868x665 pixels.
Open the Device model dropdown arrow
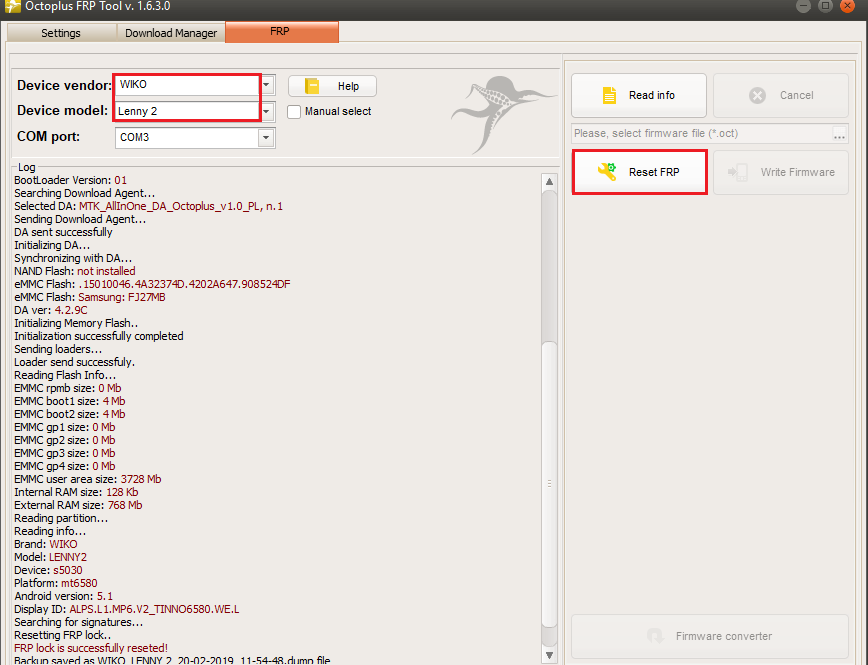(x=267, y=111)
